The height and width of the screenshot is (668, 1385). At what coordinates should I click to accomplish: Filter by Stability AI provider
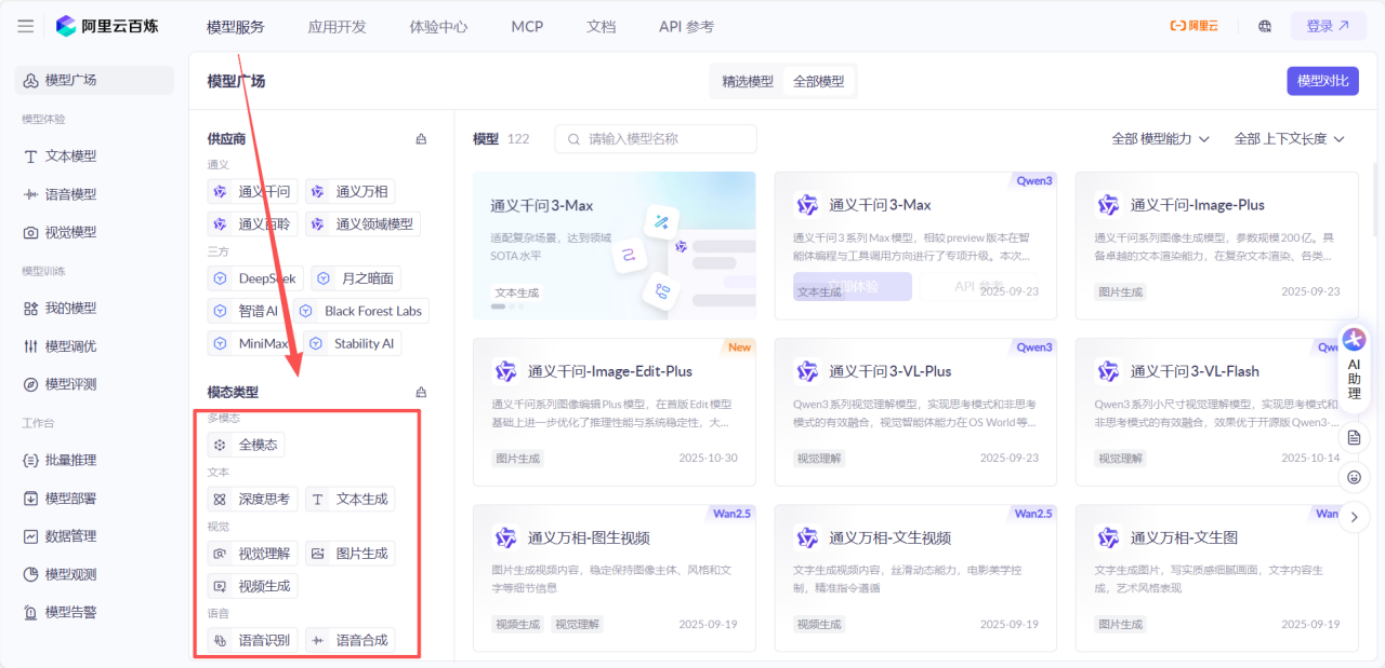click(352, 343)
